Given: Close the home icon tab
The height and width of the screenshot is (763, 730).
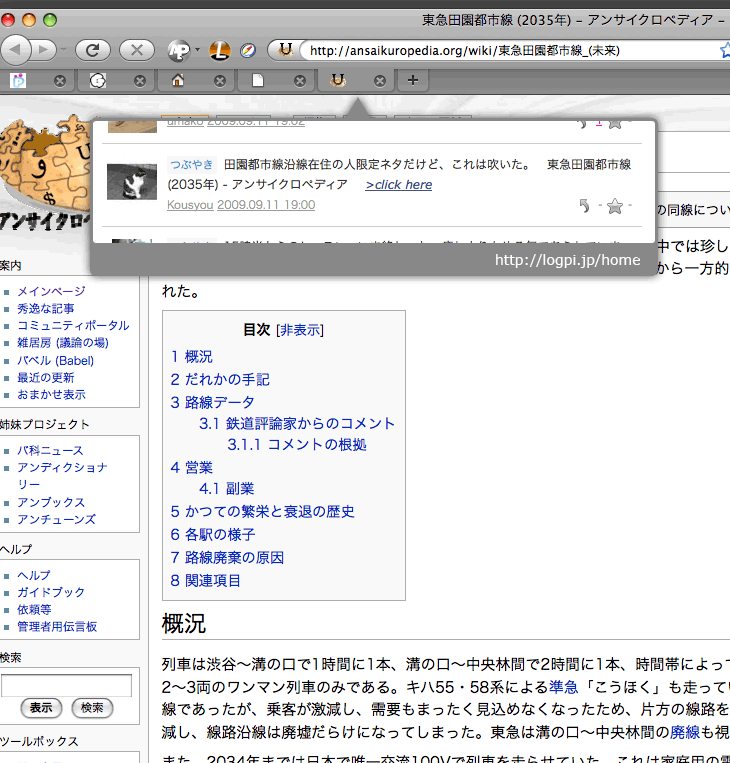Looking at the screenshot, I should 220,81.
